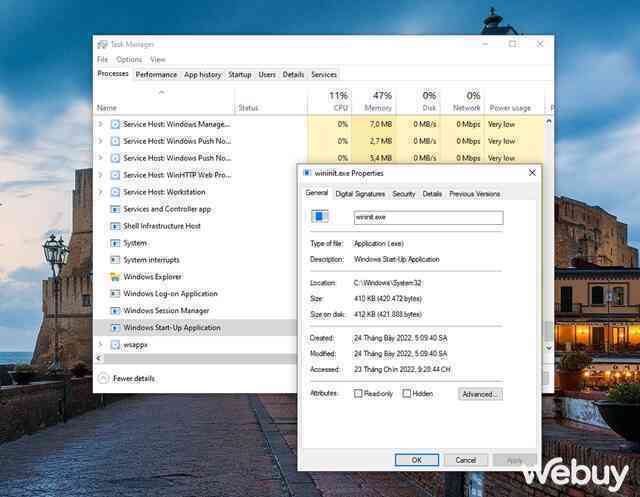Click the Advanced... attributes button
Image resolution: width=640 pixels, height=497 pixels.
[x=480, y=394]
